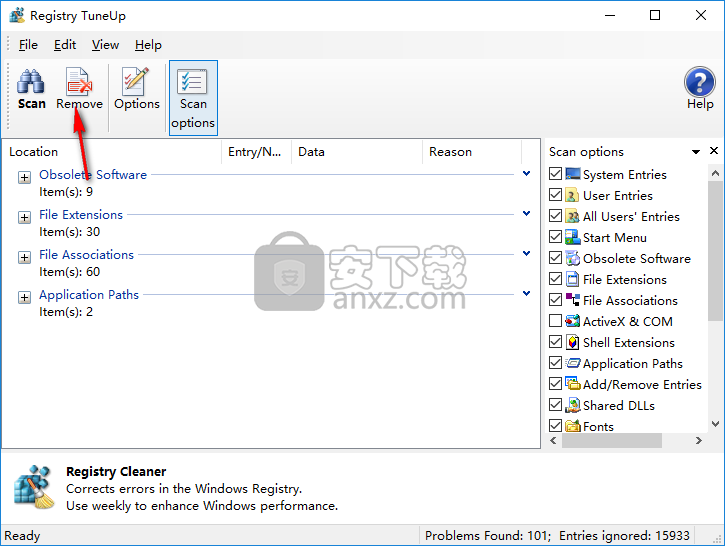
Task: Uncheck the Start Menu checkbox
Action: click(555, 237)
